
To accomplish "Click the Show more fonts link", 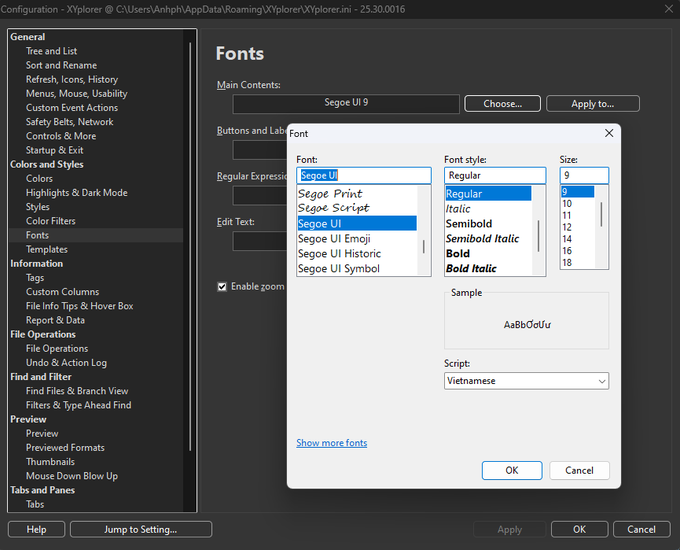I will [x=332, y=443].
